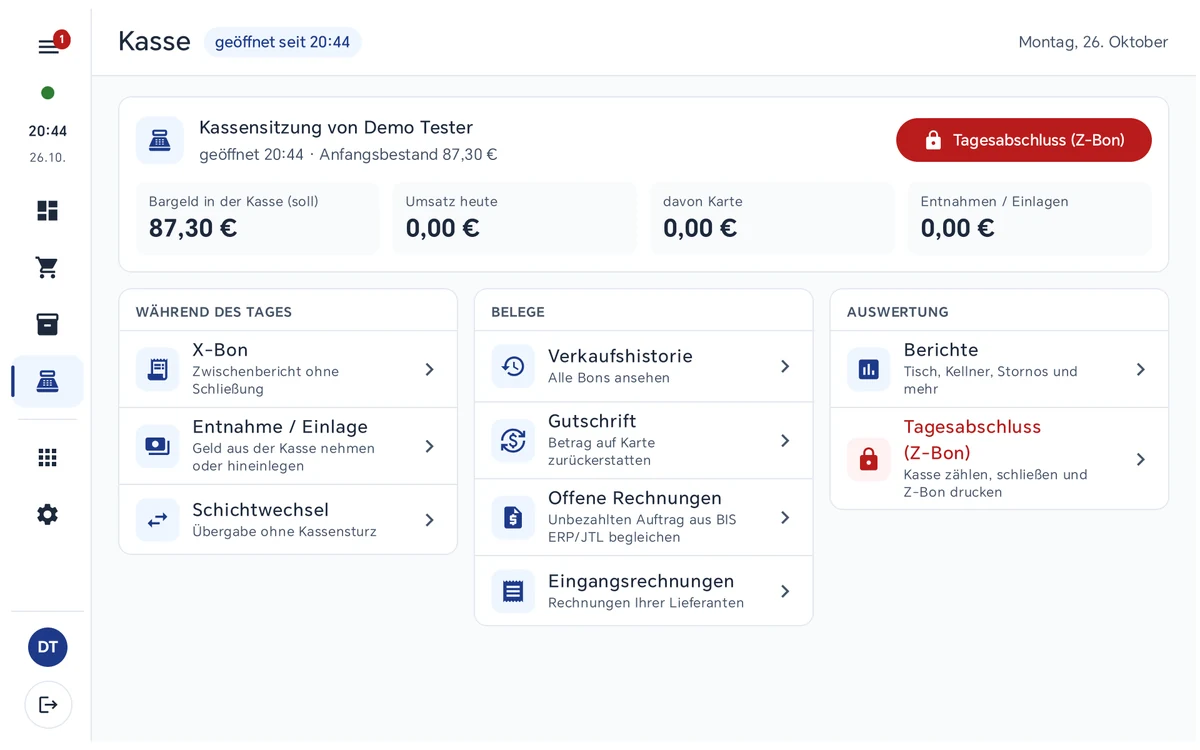
Task: Open Schichtwechsel entry
Action: click(x=288, y=520)
